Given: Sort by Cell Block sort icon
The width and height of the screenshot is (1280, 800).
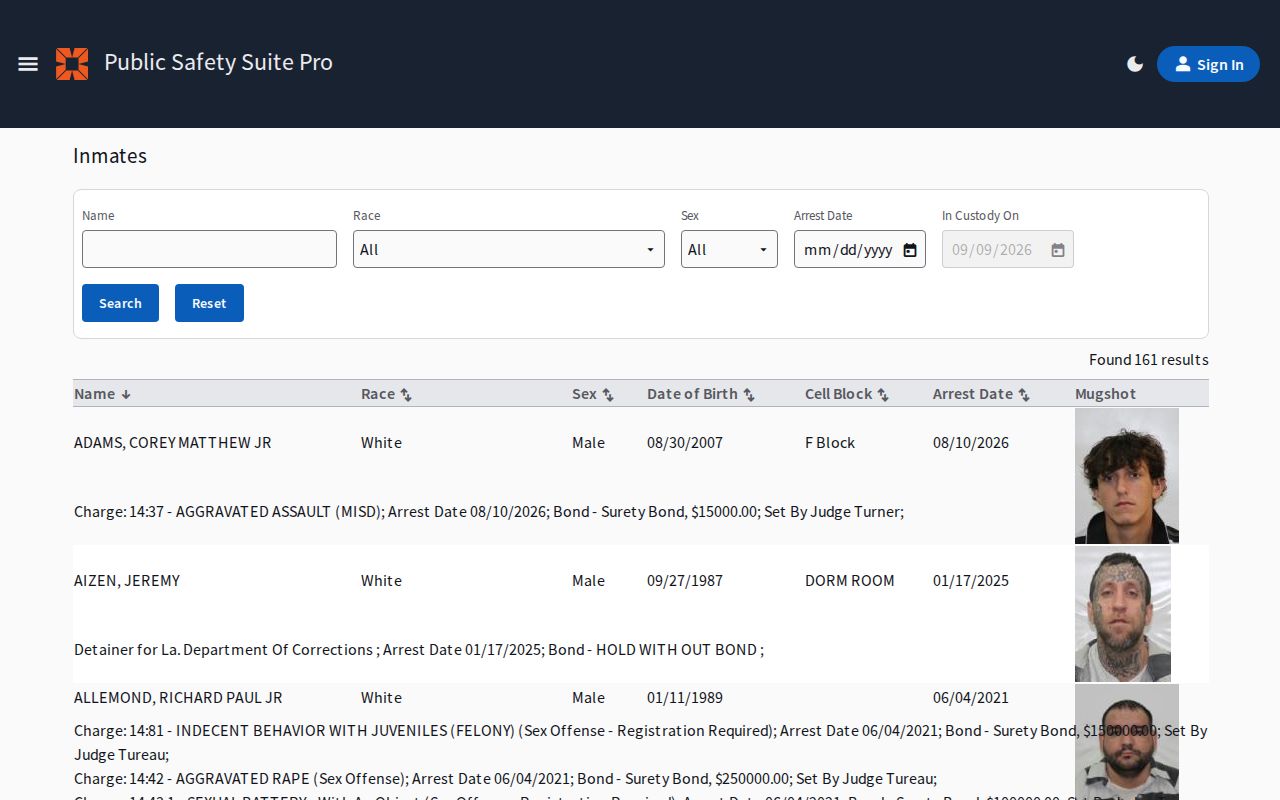Looking at the screenshot, I should click(883, 395).
